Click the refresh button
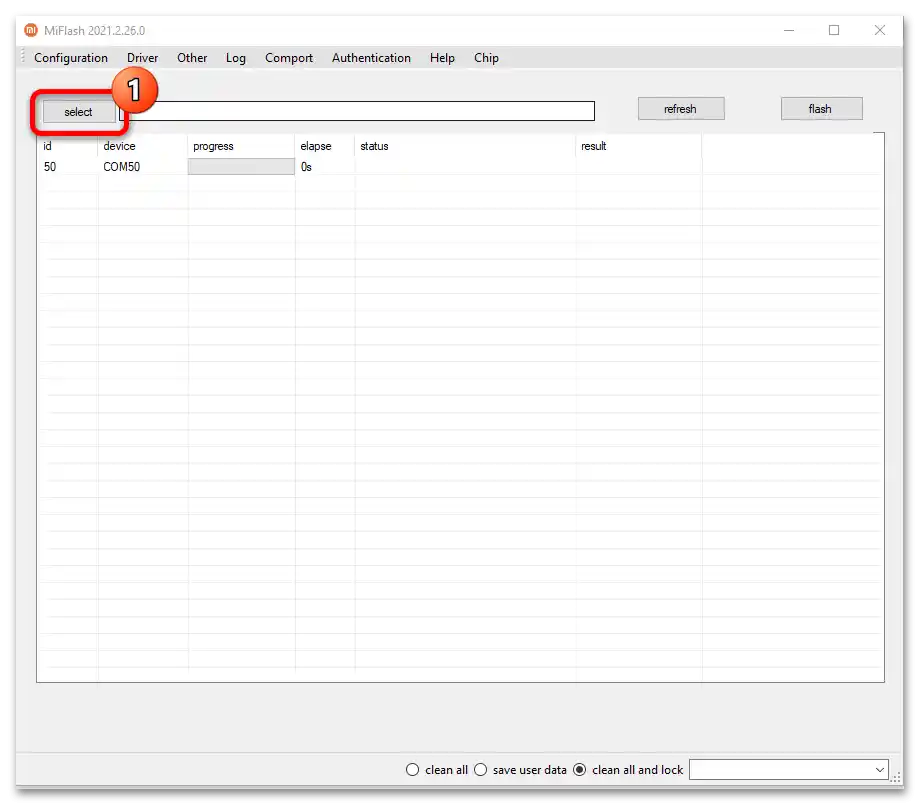Viewport: 920px width, 805px height. click(681, 109)
